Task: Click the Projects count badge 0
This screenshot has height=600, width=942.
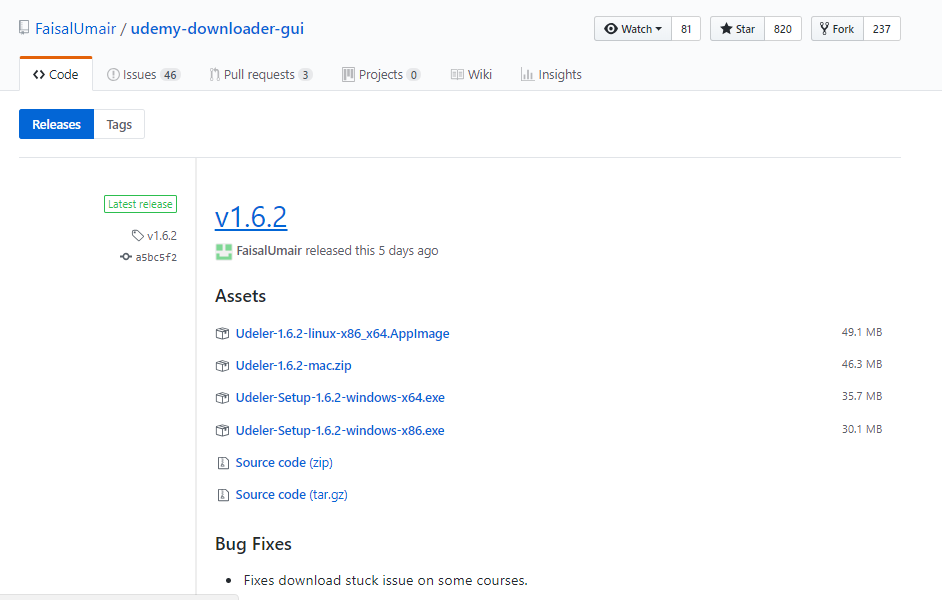Action: pyautogui.click(x=413, y=75)
